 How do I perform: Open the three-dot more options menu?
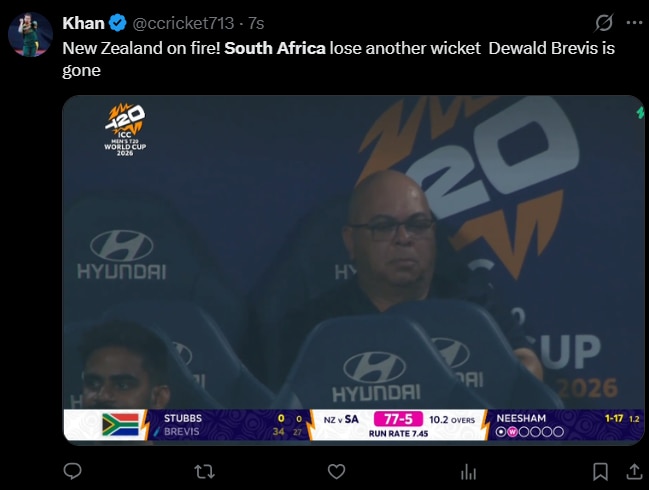pyautogui.click(x=634, y=23)
